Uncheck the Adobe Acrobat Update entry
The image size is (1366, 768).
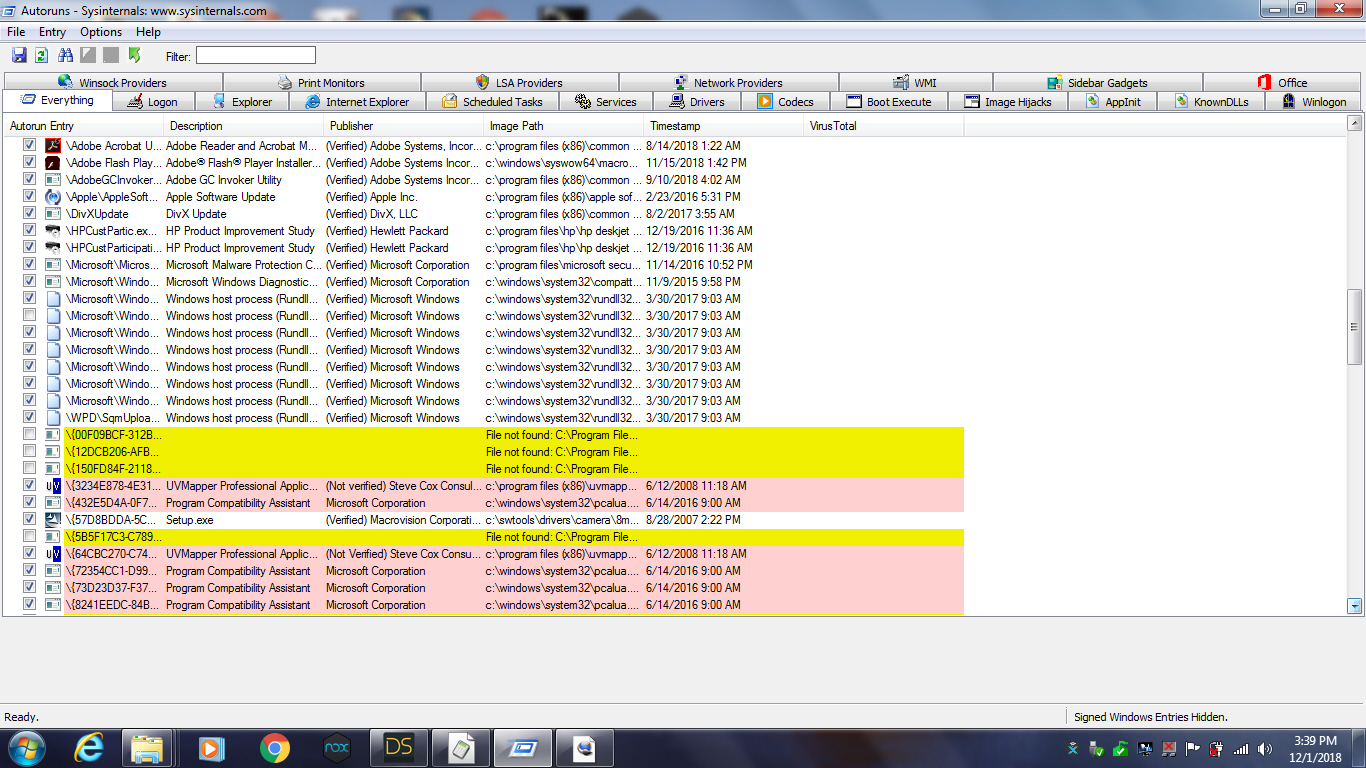29,146
